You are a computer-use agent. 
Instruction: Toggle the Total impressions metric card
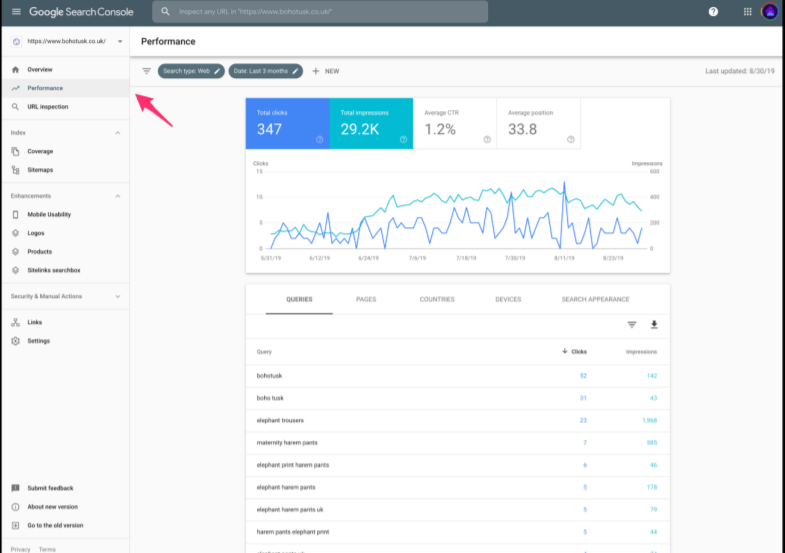[x=371, y=124]
